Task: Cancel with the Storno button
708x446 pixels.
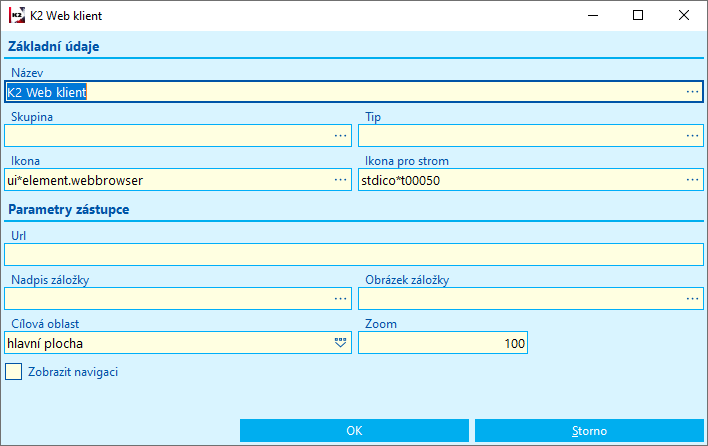Action: click(589, 430)
